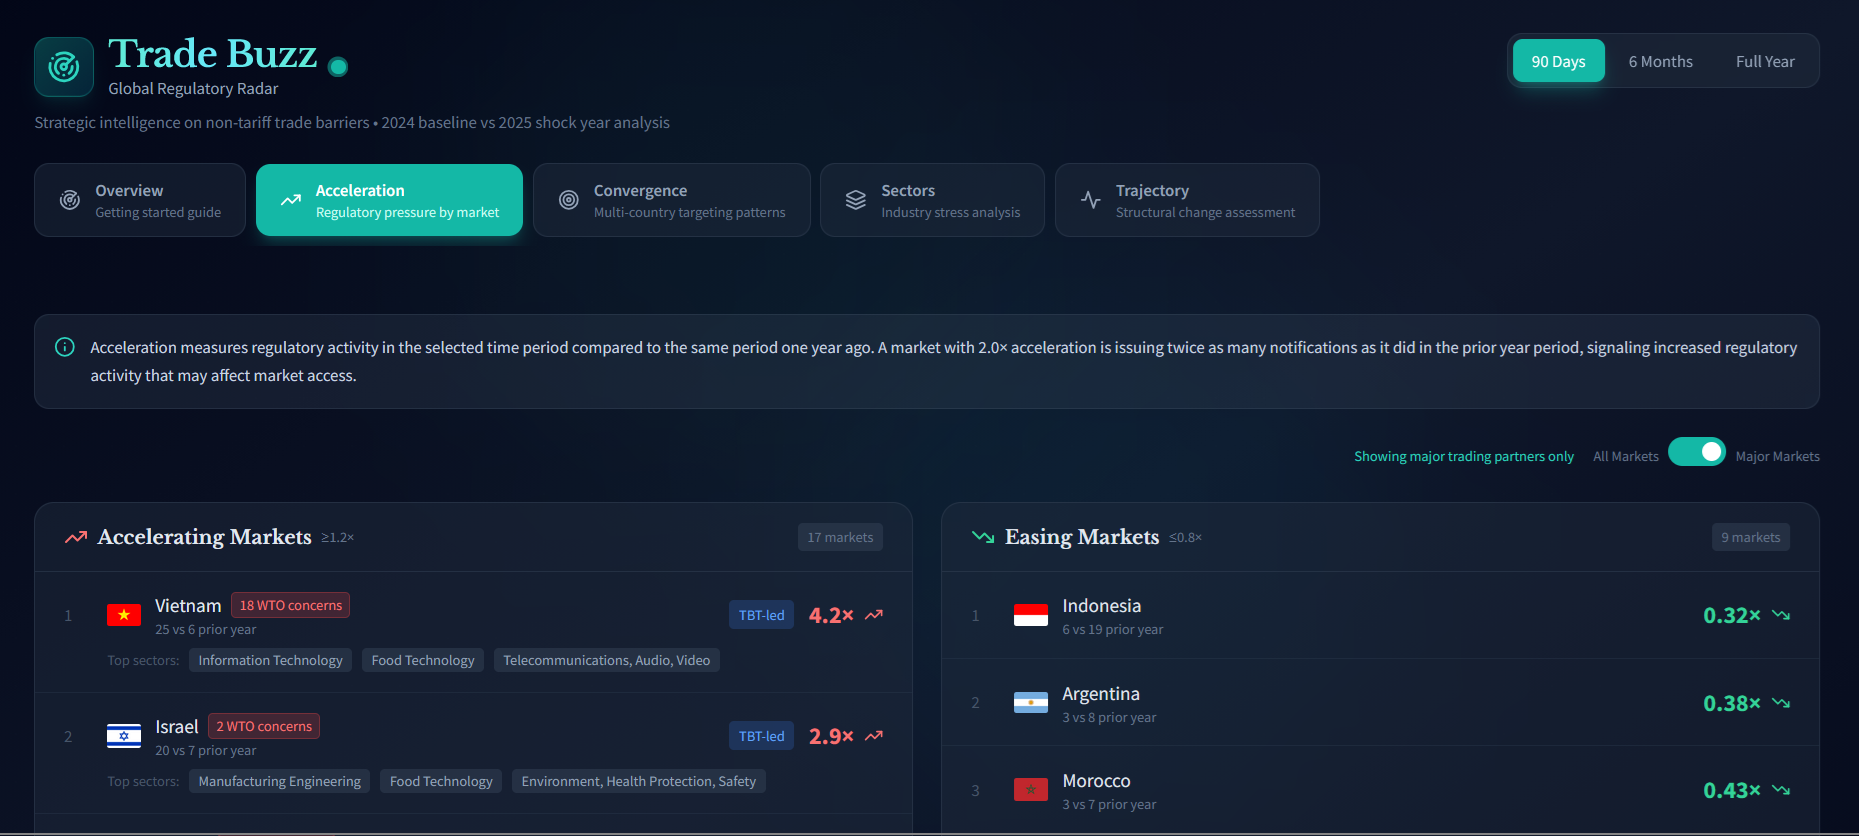The image size is (1859, 836).
Task: Click the Trajectory tab's pulse icon
Action: pos(1091,200)
